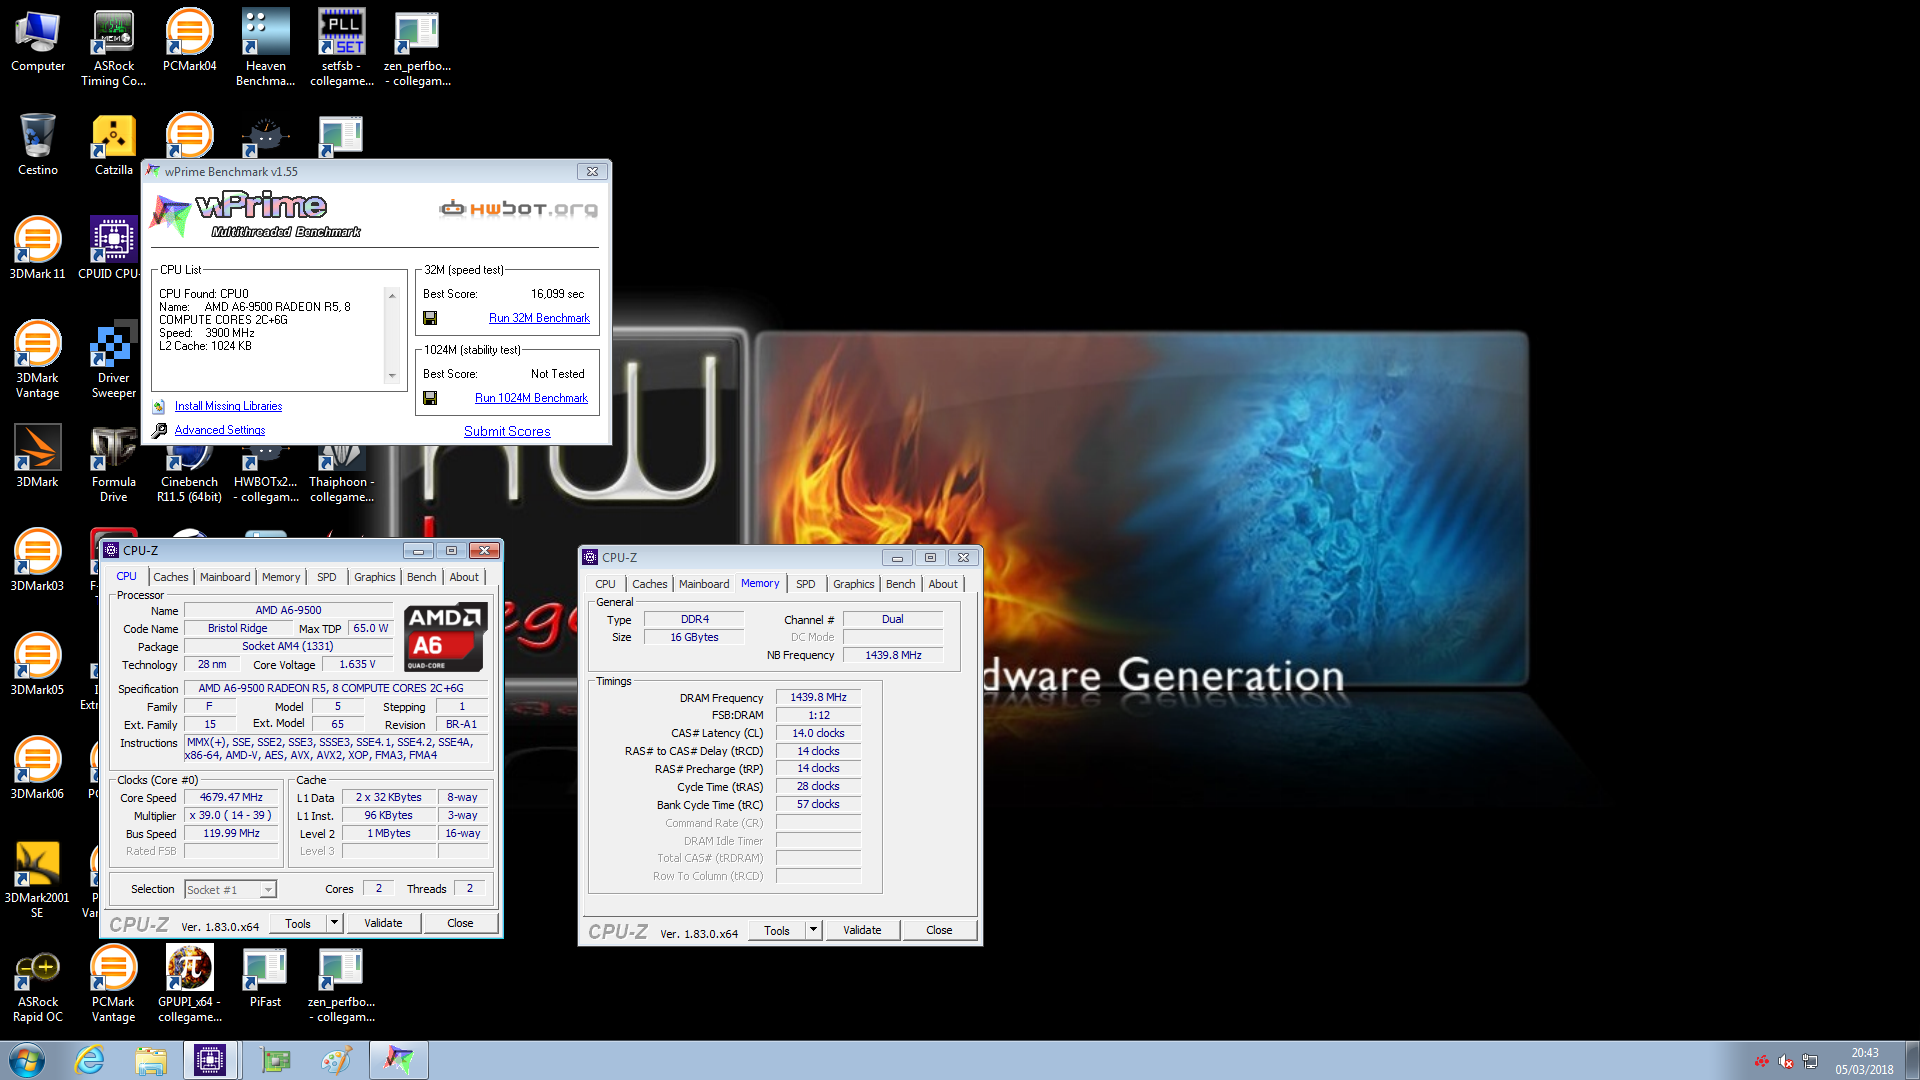
Task: Expand Tools dropdown arrow in right CPU-Z
Action: (x=814, y=930)
